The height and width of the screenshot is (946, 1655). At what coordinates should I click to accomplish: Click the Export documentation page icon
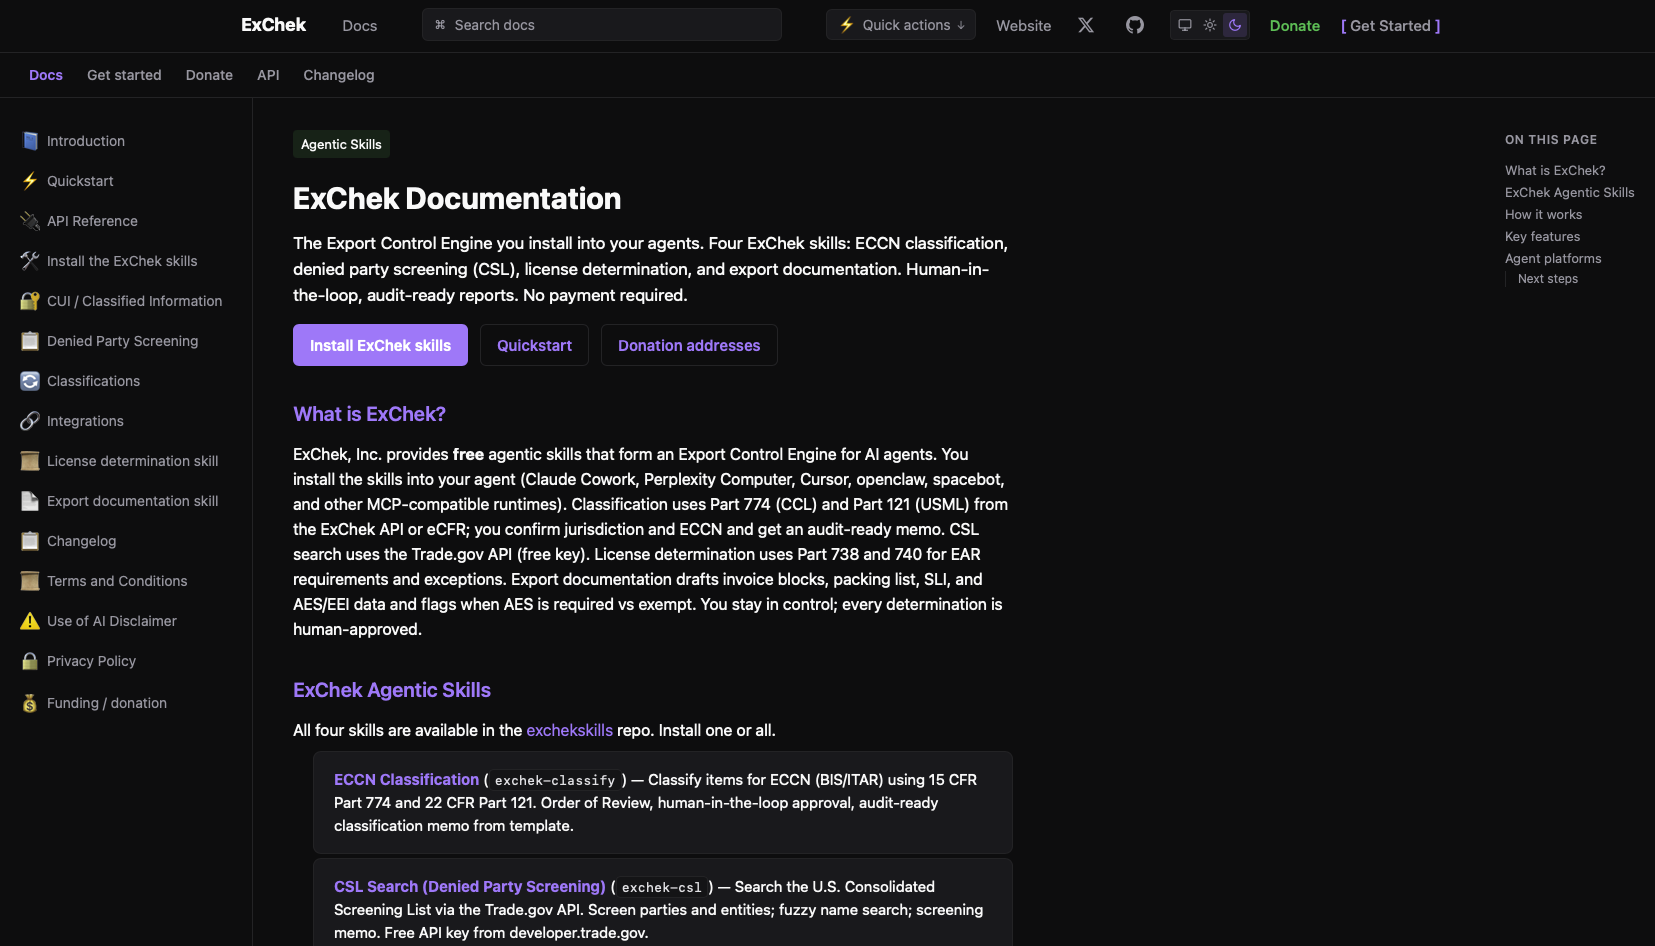tap(30, 501)
